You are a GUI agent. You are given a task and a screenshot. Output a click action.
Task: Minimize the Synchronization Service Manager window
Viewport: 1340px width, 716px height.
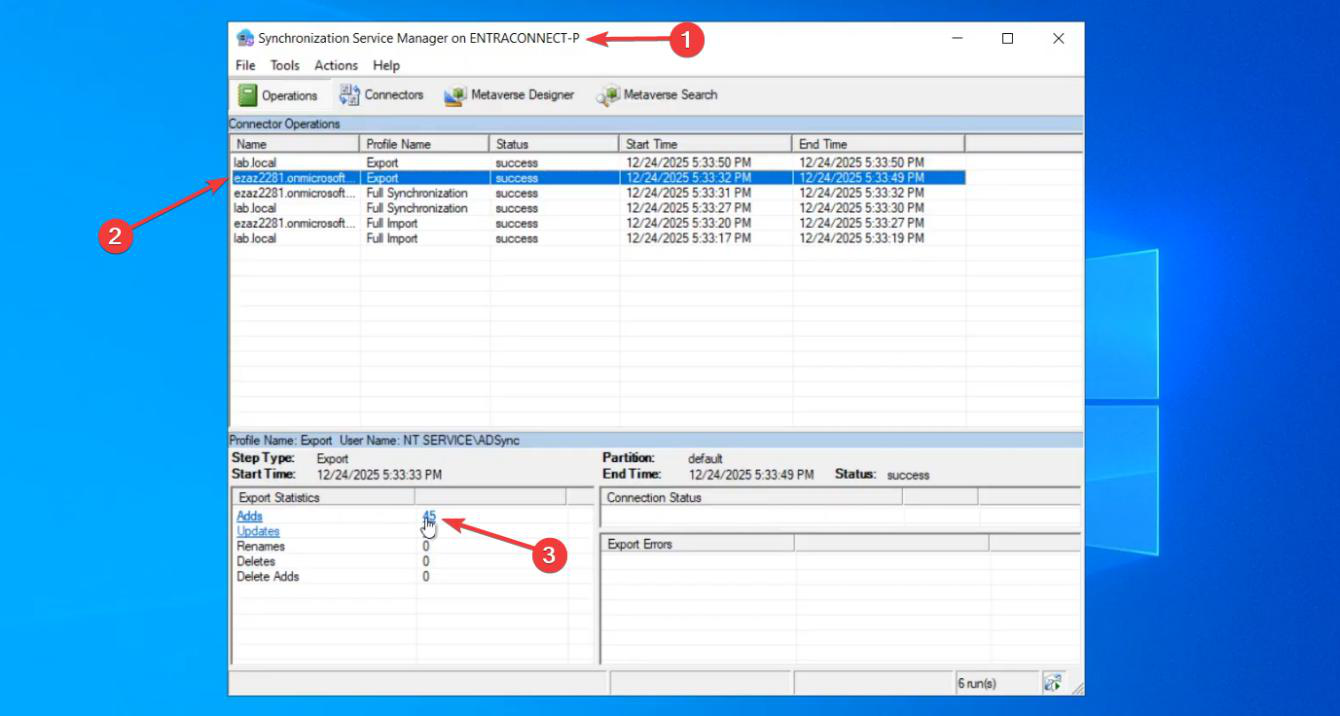(957, 38)
